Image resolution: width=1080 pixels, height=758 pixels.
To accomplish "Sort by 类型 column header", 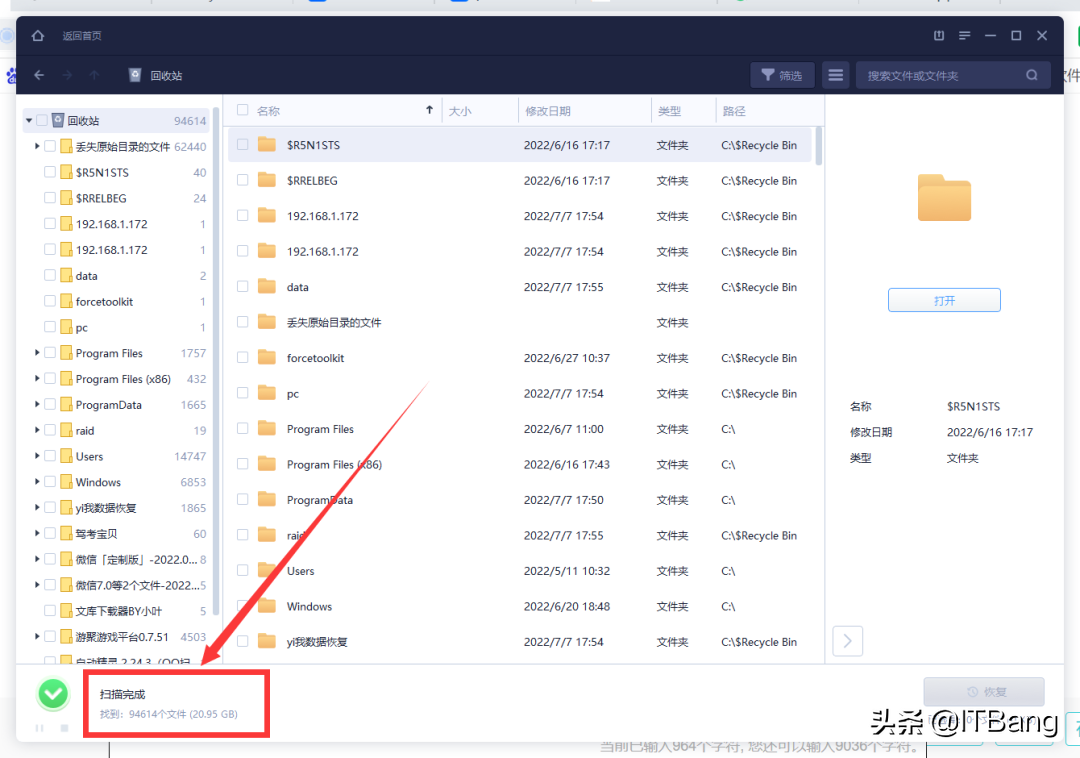I will pyautogui.click(x=669, y=111).
